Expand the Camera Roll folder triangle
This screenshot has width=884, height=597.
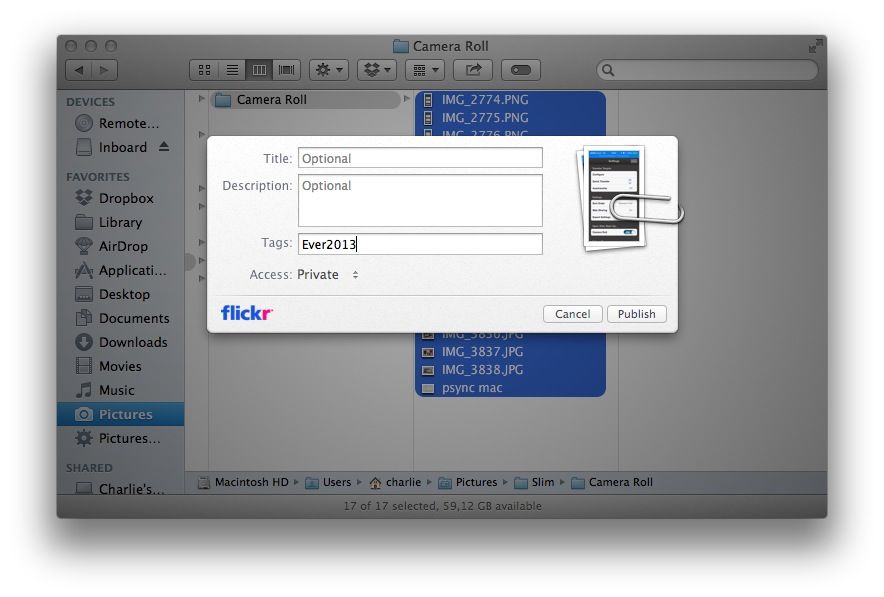[202, 99]
